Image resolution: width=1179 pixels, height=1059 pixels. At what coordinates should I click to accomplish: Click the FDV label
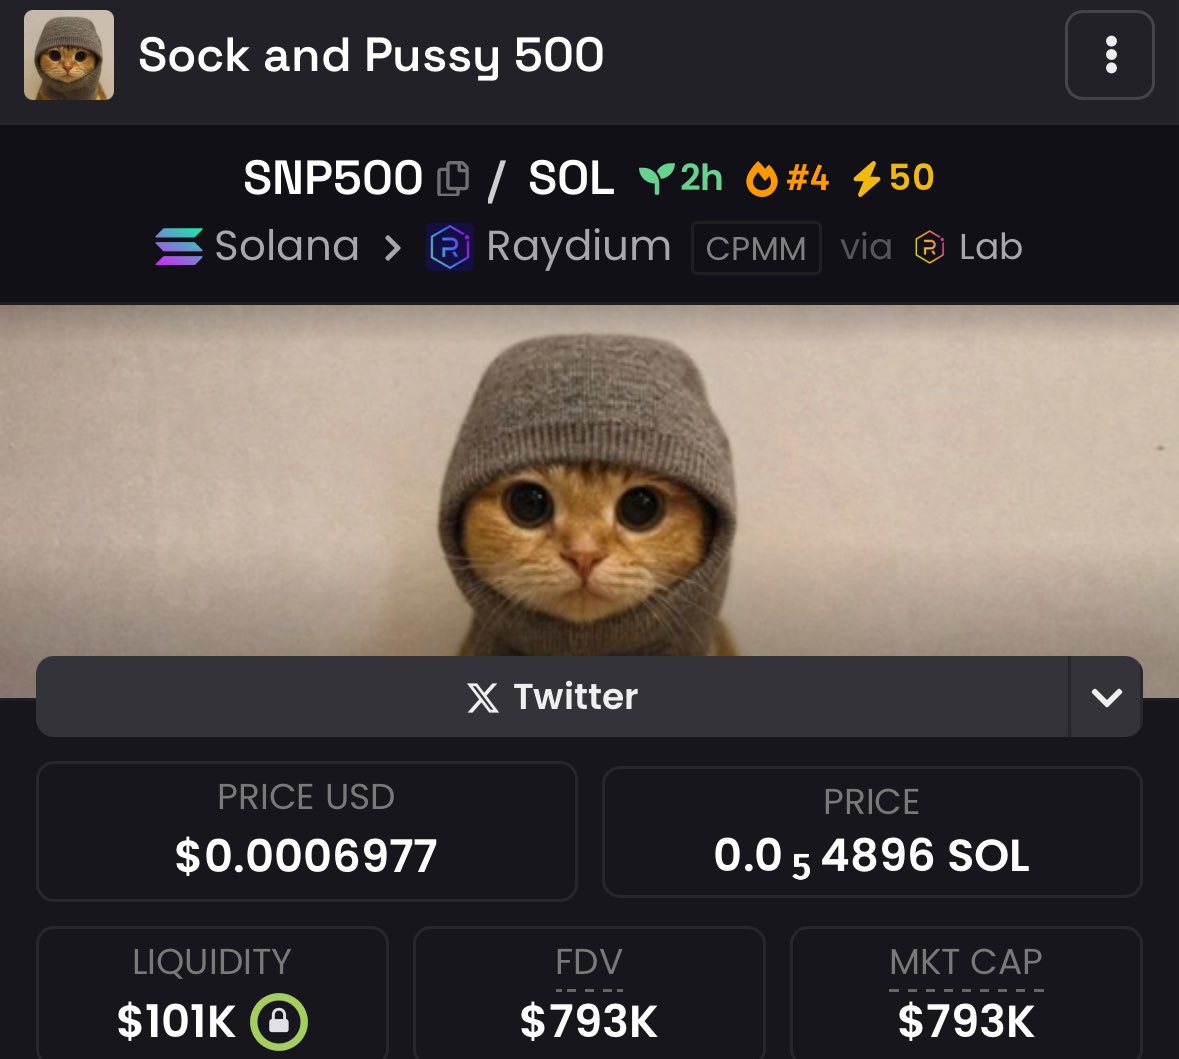point(589,962)
